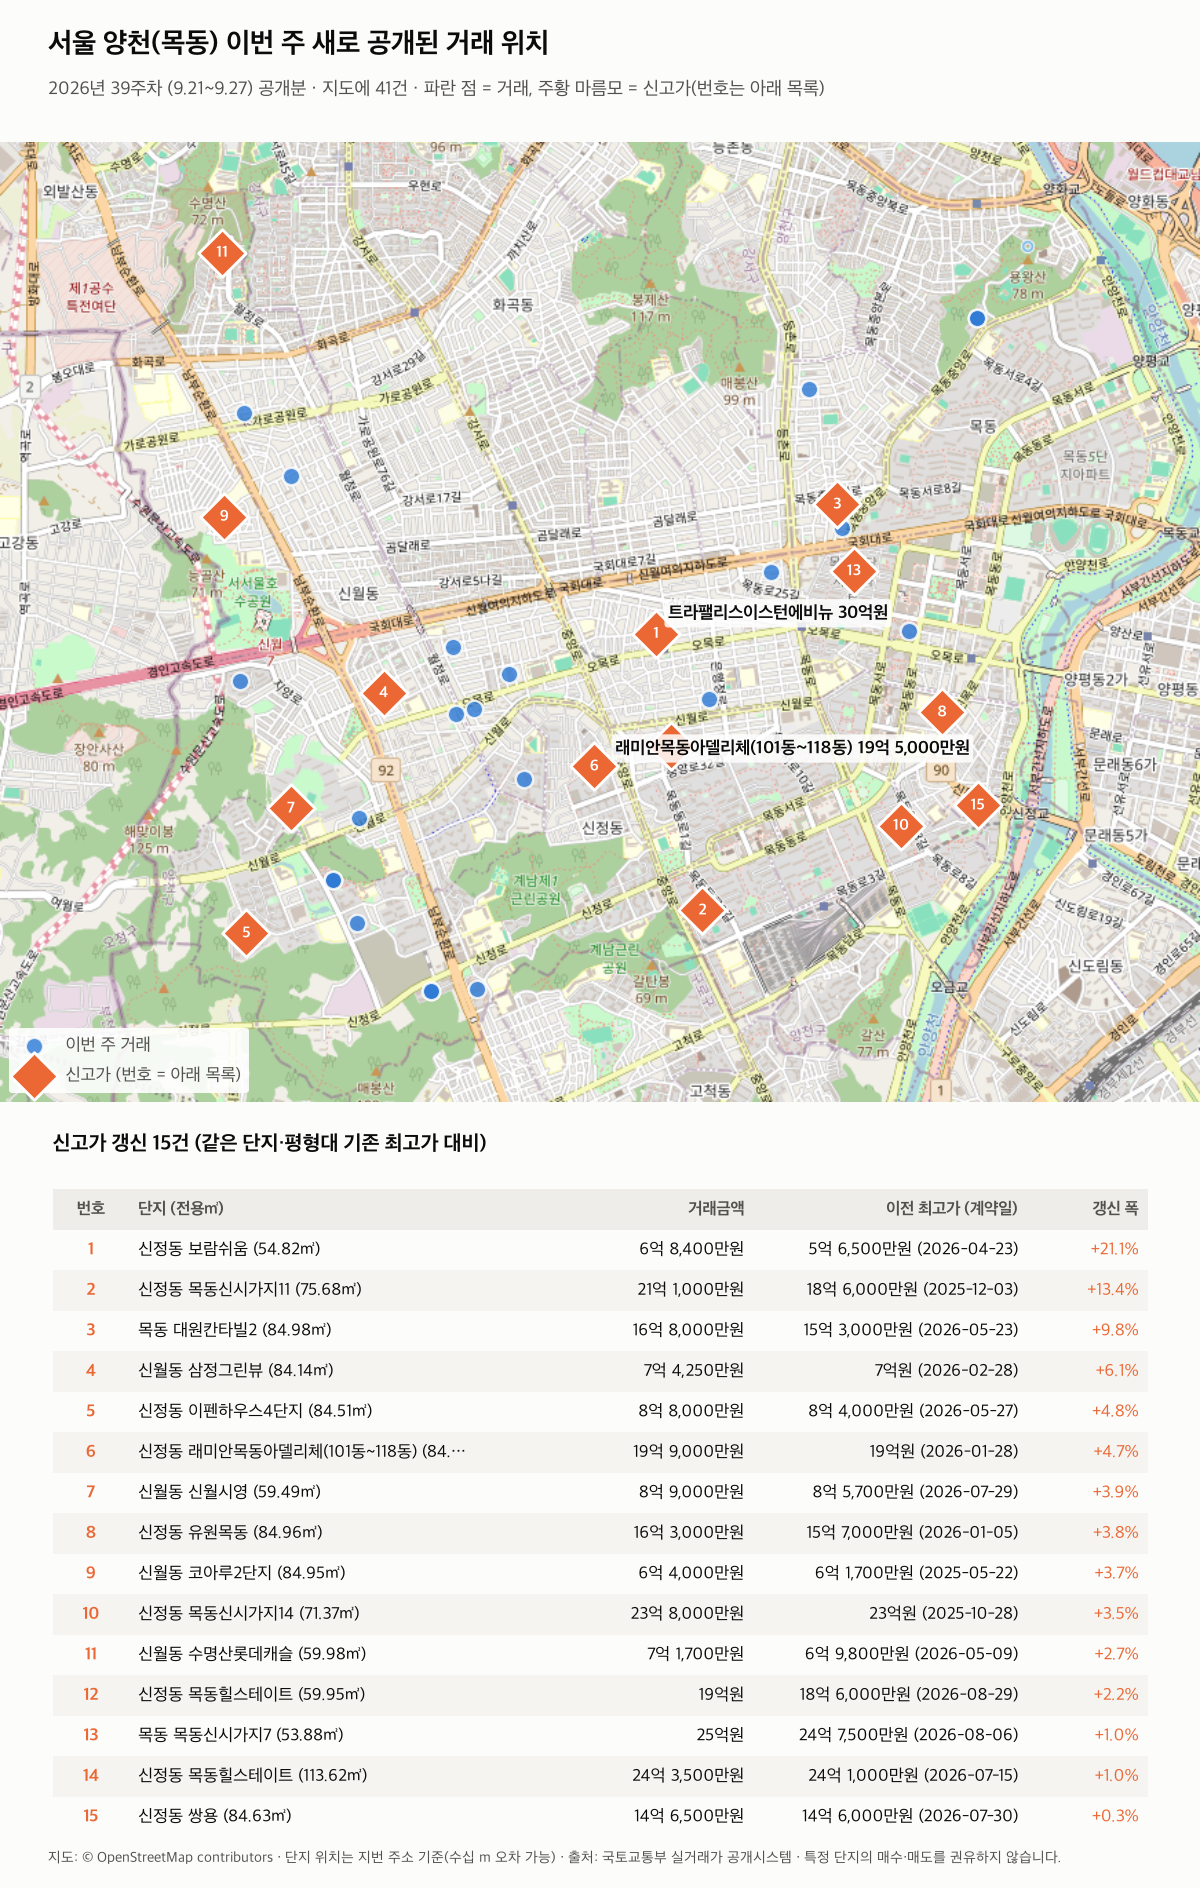
Task: Click the orange diamond icon in the legend
Action: (x=34, y=1075)
